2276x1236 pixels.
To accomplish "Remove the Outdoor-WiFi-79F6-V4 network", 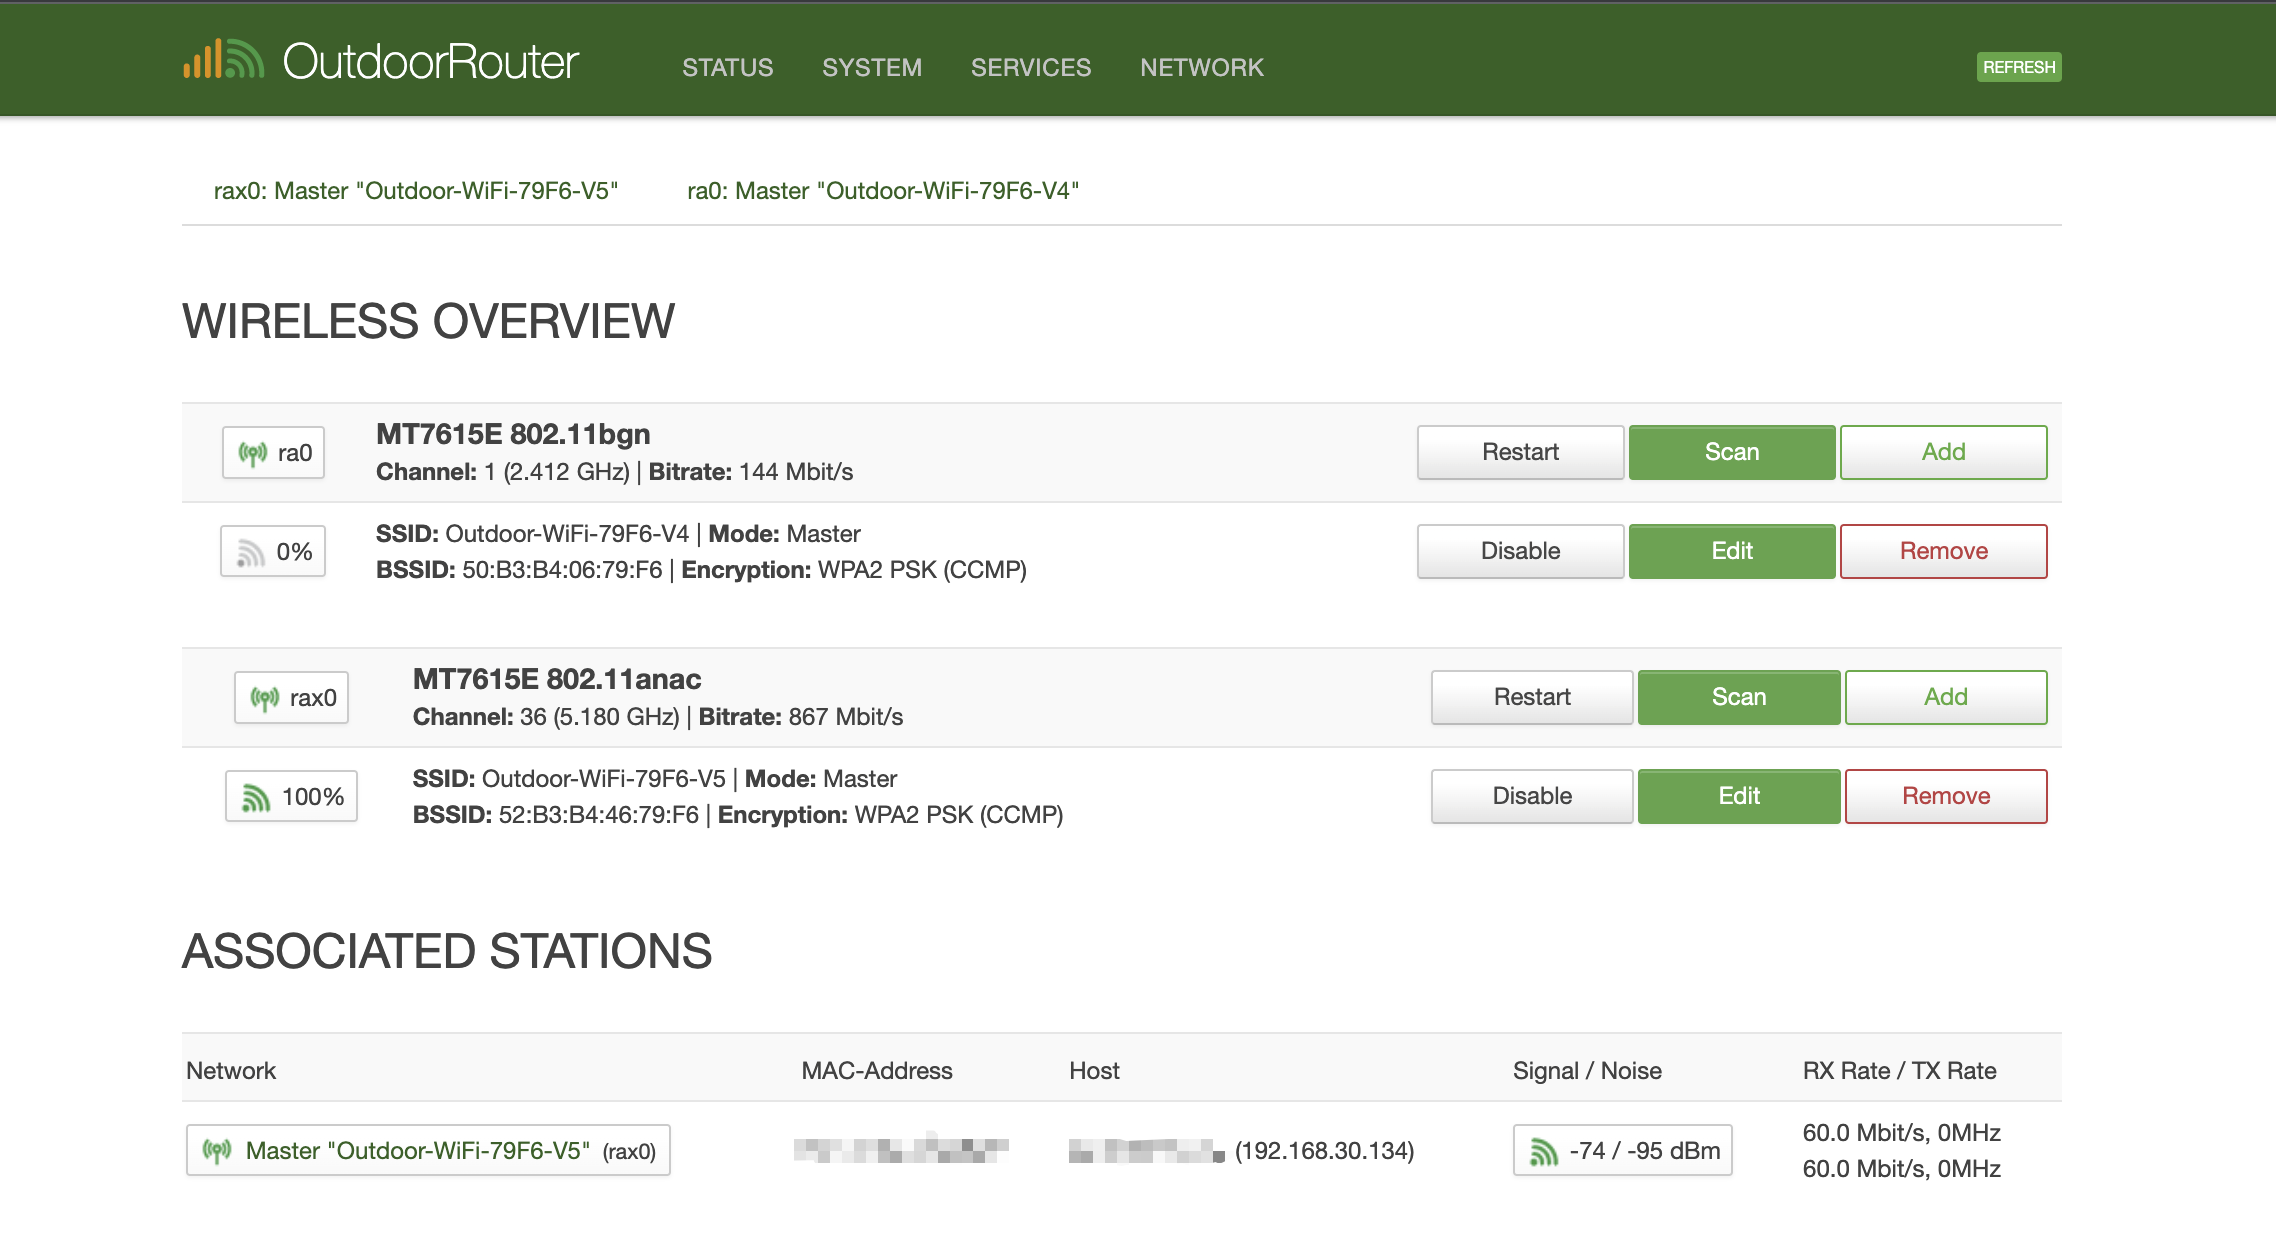I will point(1942,551).
